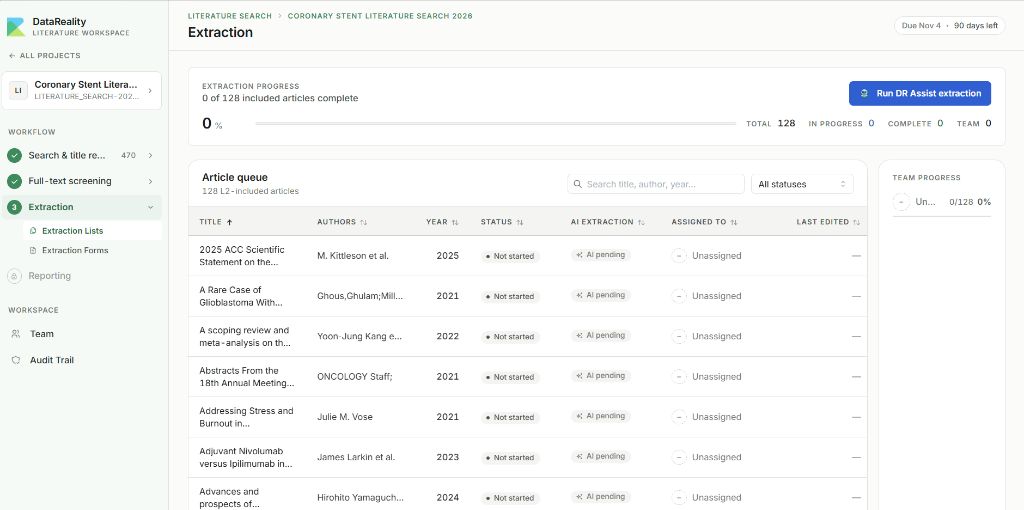Click the DataReality logo icon
1024x510 pixels.
16,27
